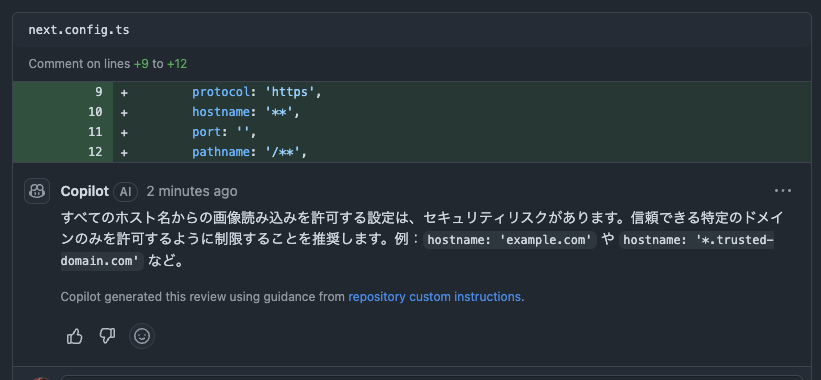Click the hostname: 'example.com' inline code
The width and height of the screenshot is (821, 380).
pos(510,240)
